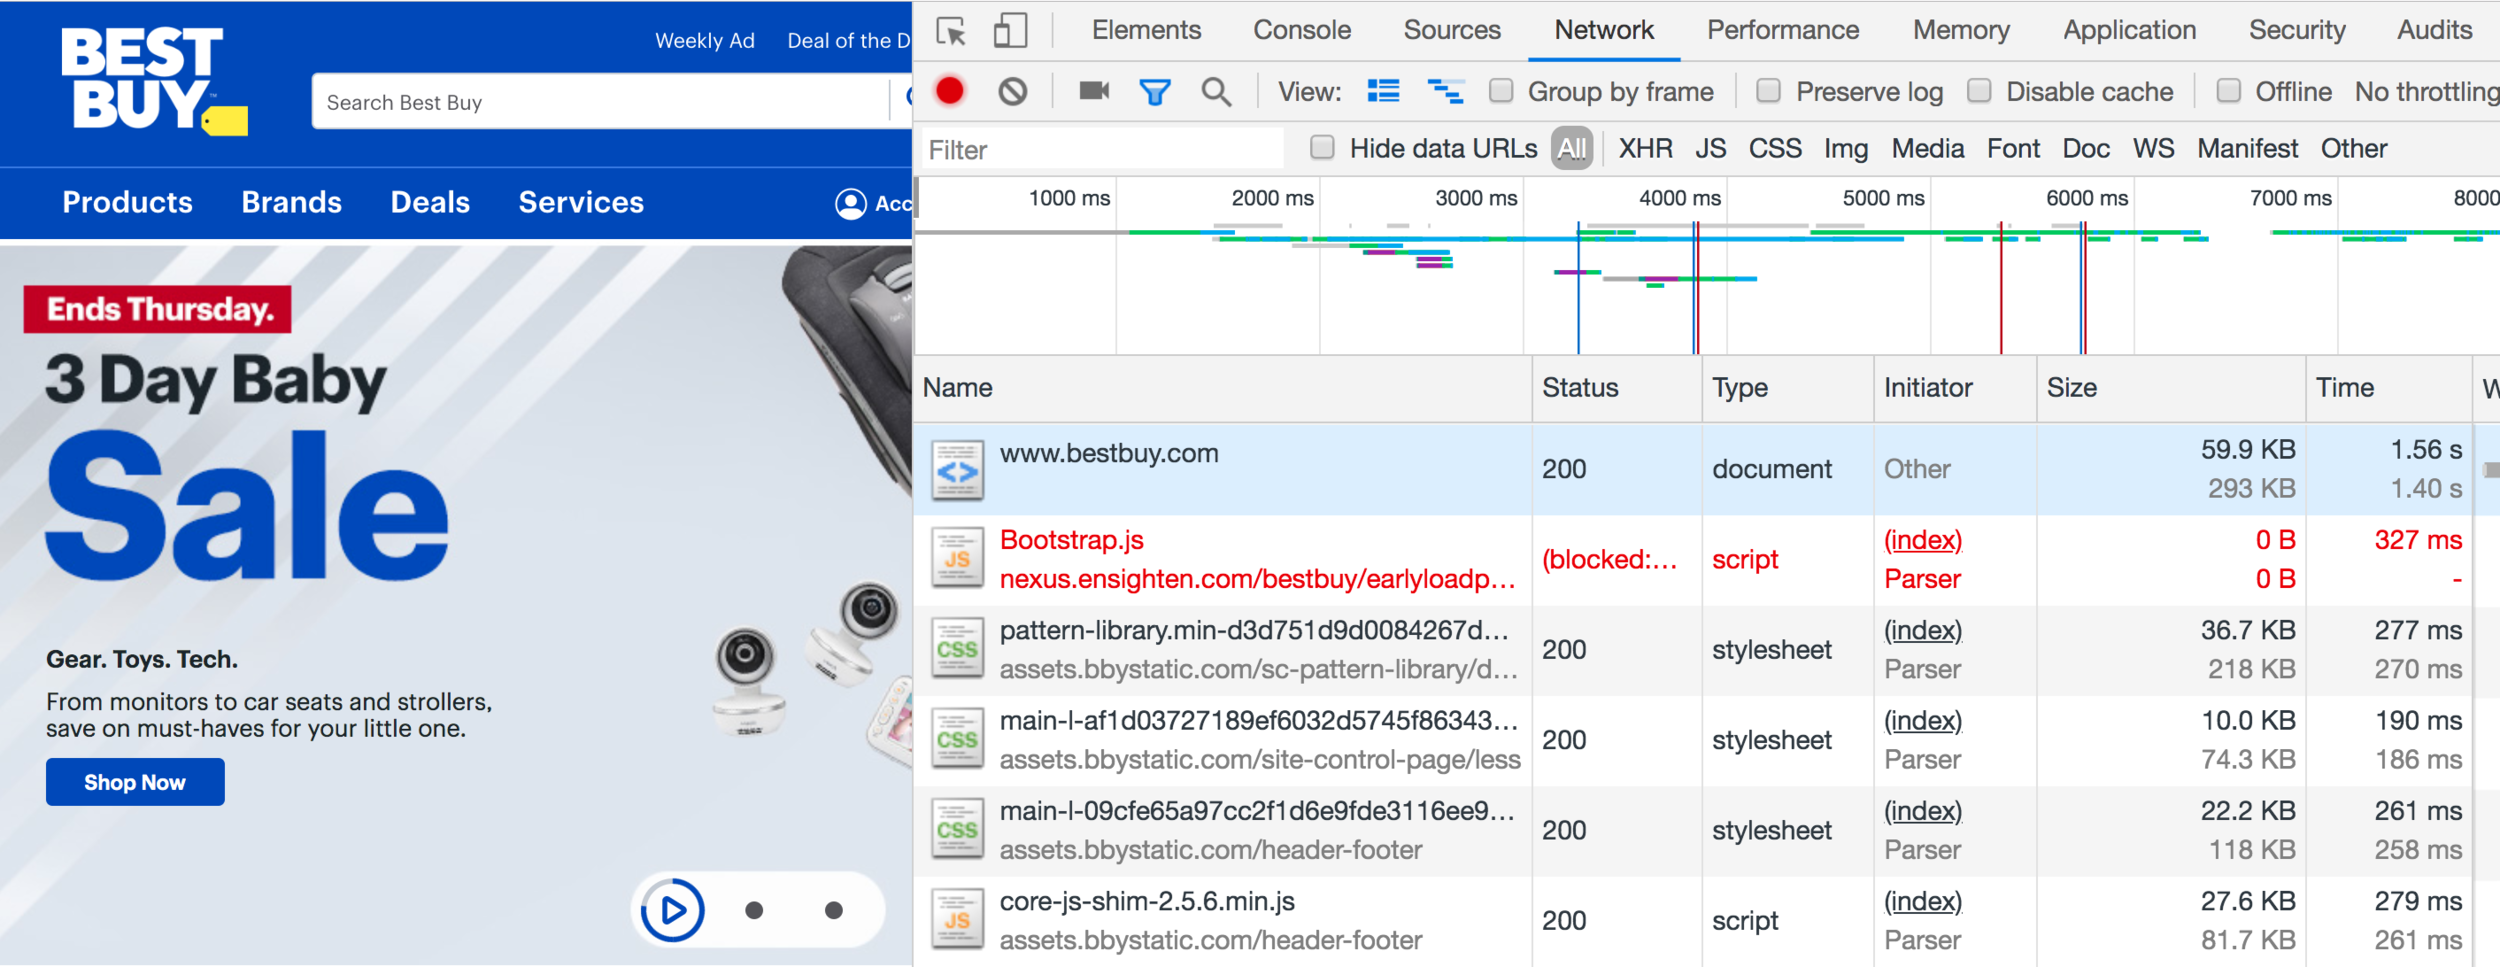Open network search with the magnifier icon
The width and height of the screenshot is (2500, 967).
(1216, 92)
